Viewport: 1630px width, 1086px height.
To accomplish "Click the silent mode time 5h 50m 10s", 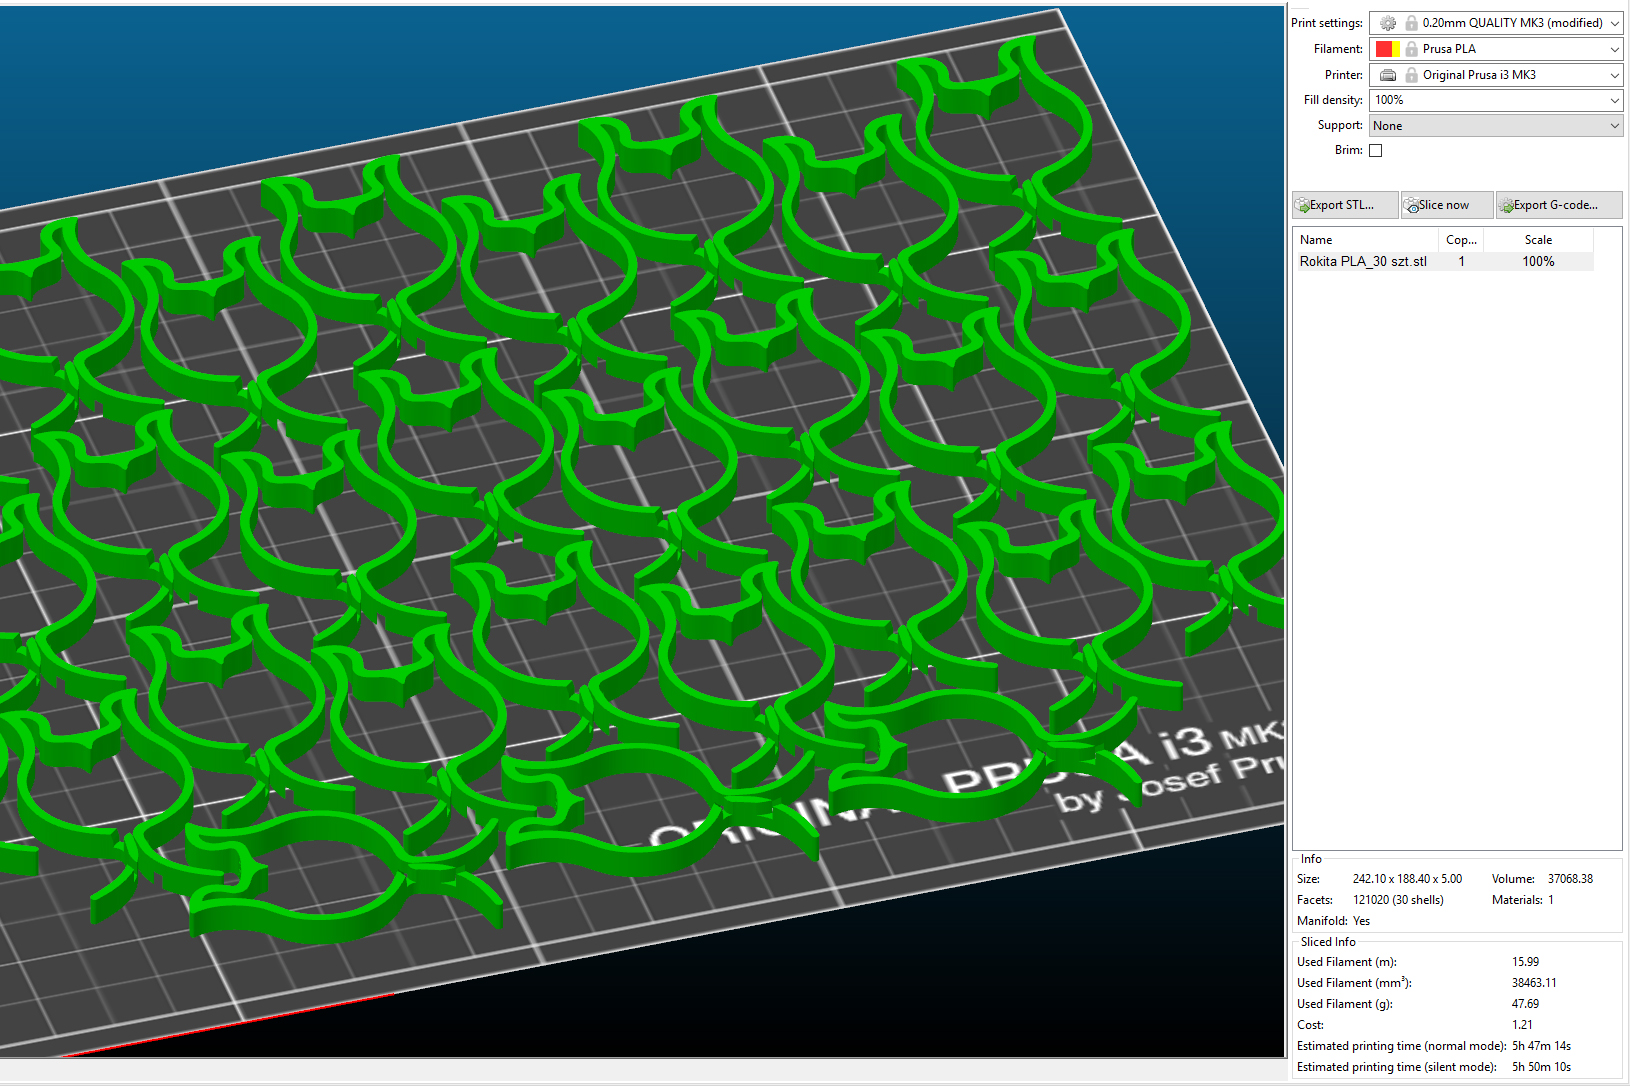I will [1541, 1067].
